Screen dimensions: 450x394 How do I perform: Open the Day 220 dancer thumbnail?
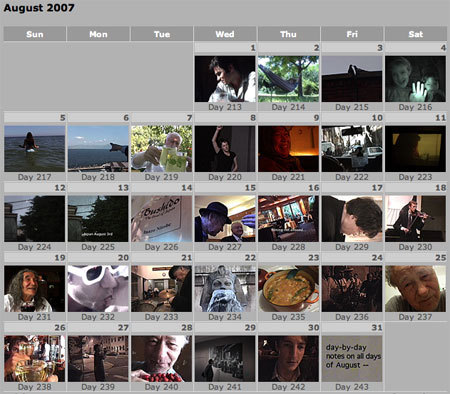coord(225,149)
